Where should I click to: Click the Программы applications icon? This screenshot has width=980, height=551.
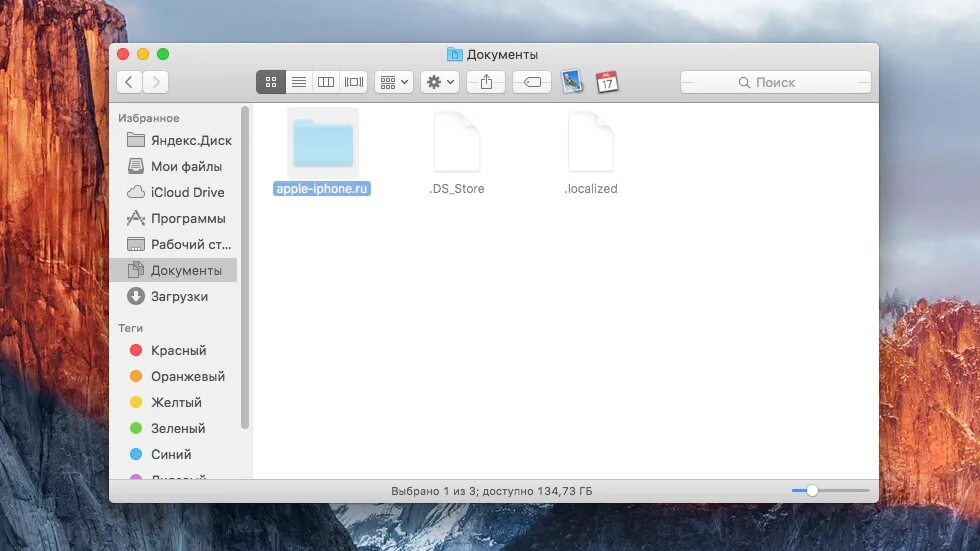[136, 218]
